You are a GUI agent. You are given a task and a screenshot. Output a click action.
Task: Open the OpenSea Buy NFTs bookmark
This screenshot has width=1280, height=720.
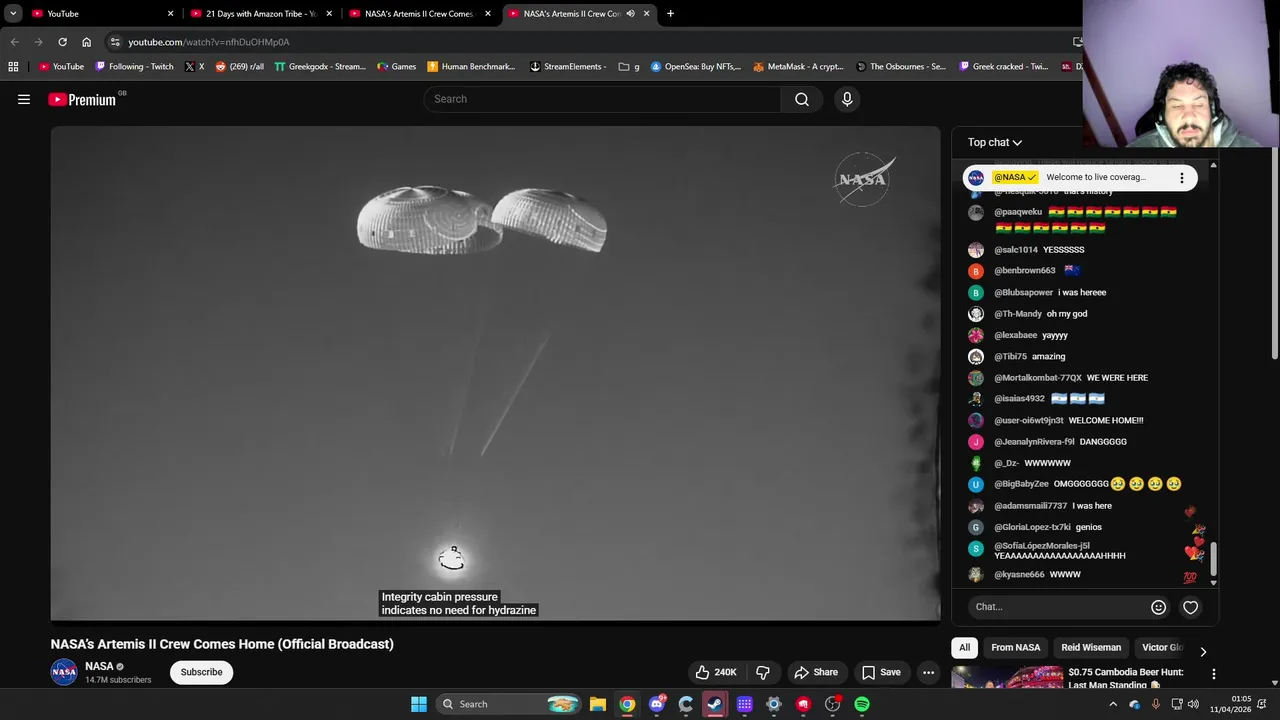(x=696, y=66)
